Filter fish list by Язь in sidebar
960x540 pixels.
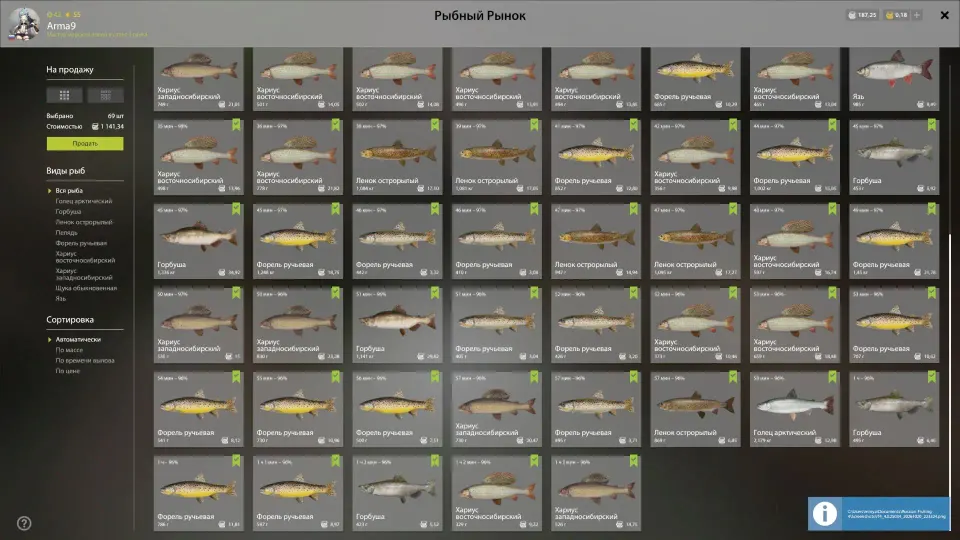point(61,298)
